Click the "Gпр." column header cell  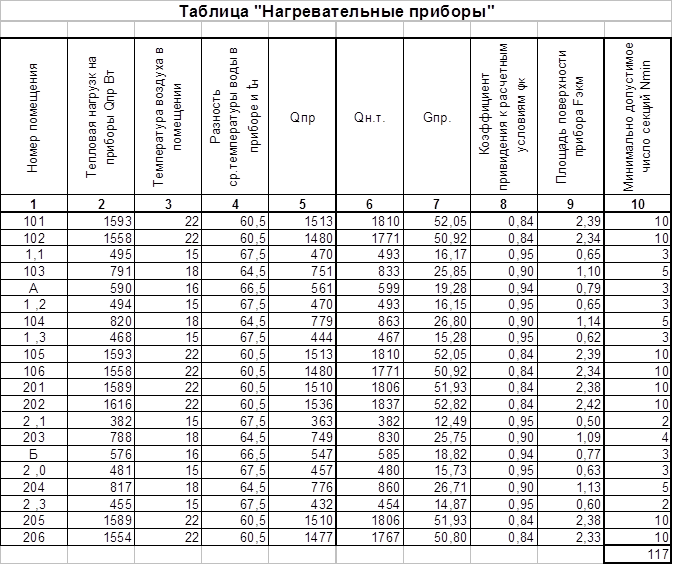click(437, 115)
